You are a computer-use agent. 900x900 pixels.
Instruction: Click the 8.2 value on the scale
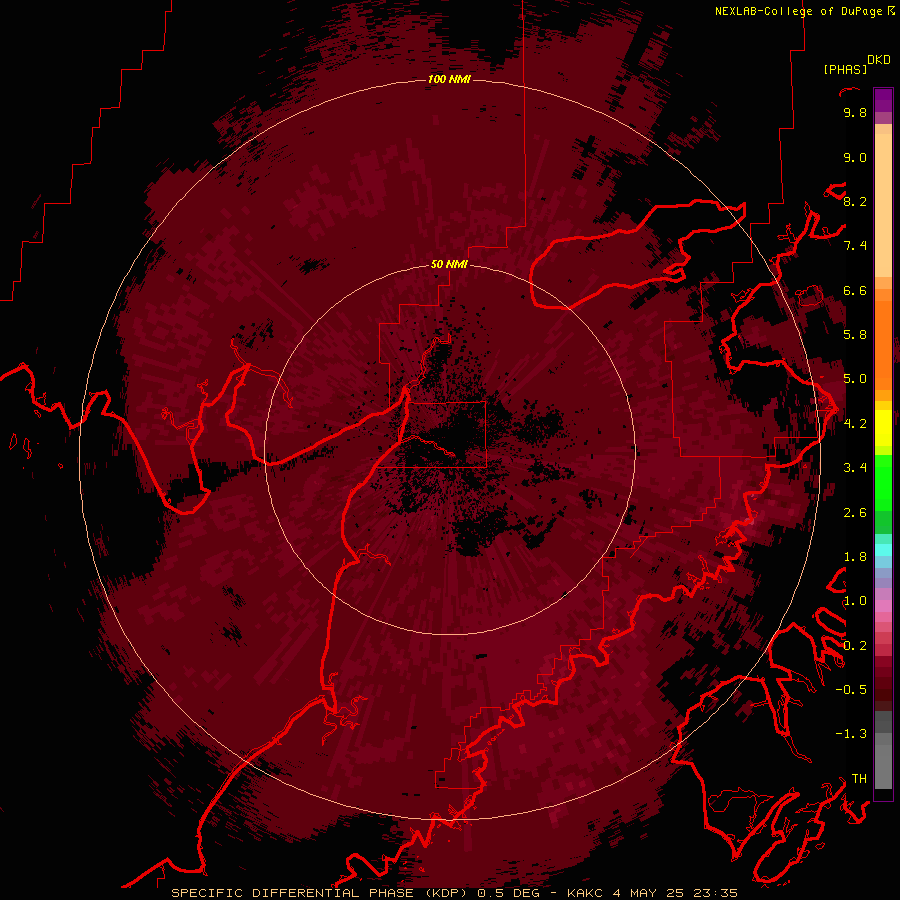855,201
